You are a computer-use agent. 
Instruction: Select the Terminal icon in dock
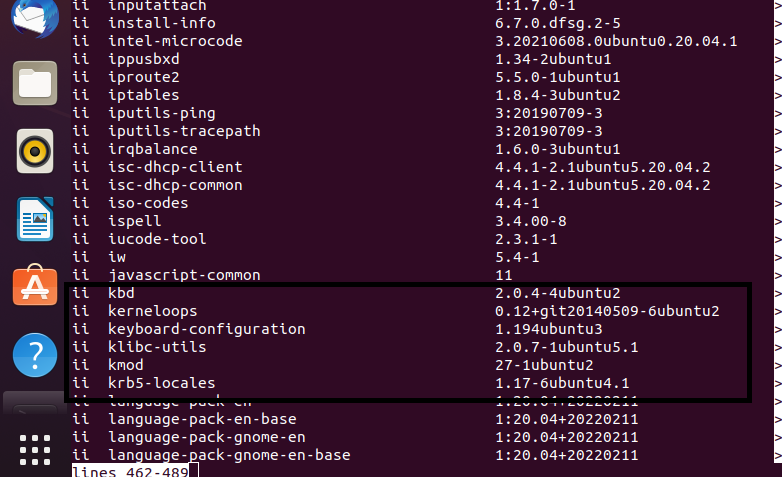(35, 404)
